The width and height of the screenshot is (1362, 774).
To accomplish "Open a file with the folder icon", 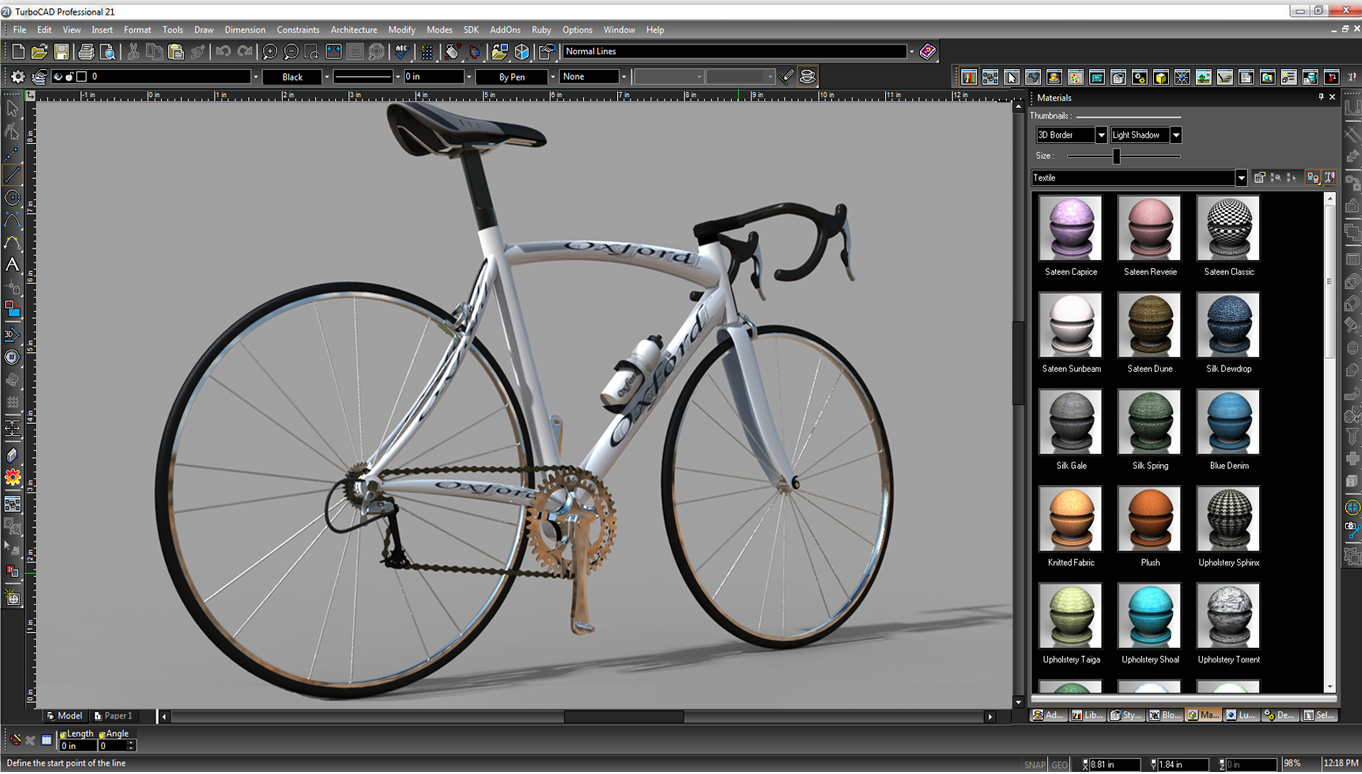I will pyautogui.click(x=40, y=52).
